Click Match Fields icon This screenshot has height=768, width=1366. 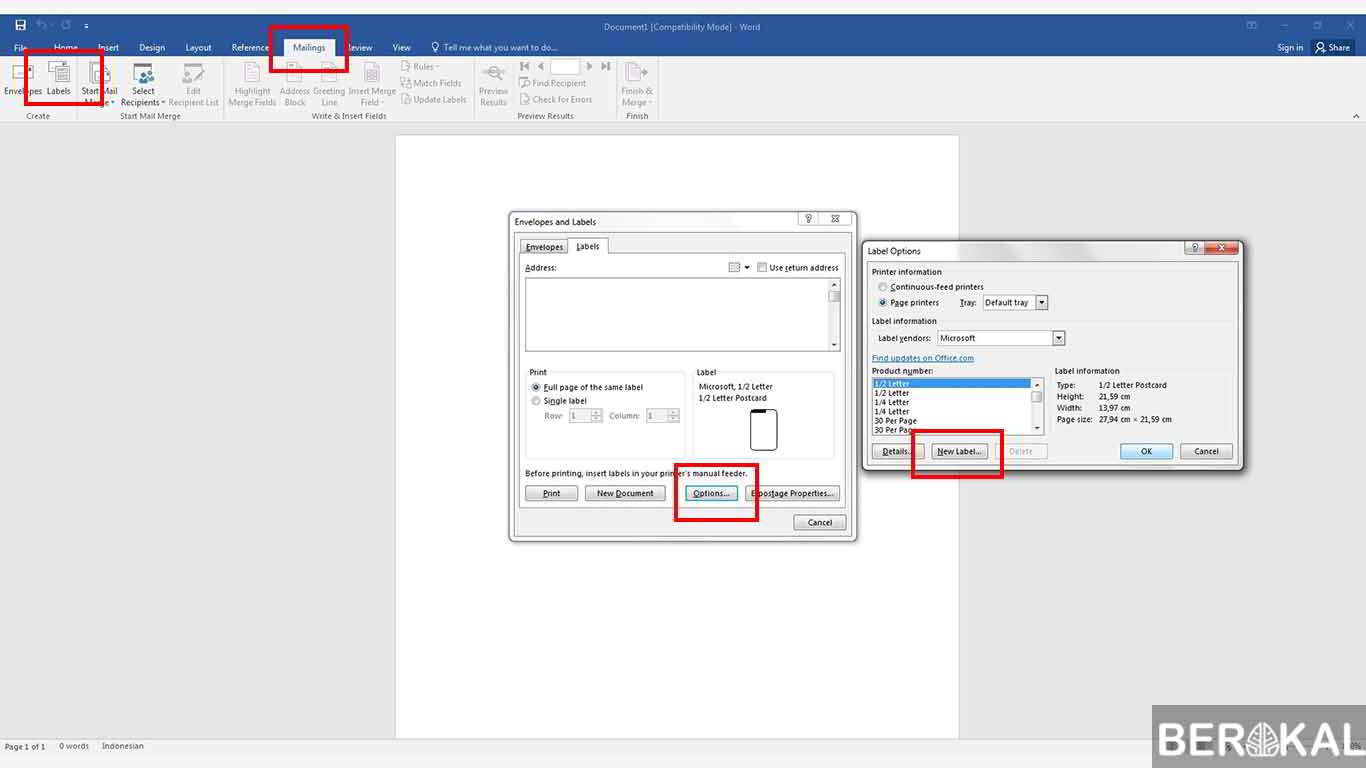click(x=431, y=83)
